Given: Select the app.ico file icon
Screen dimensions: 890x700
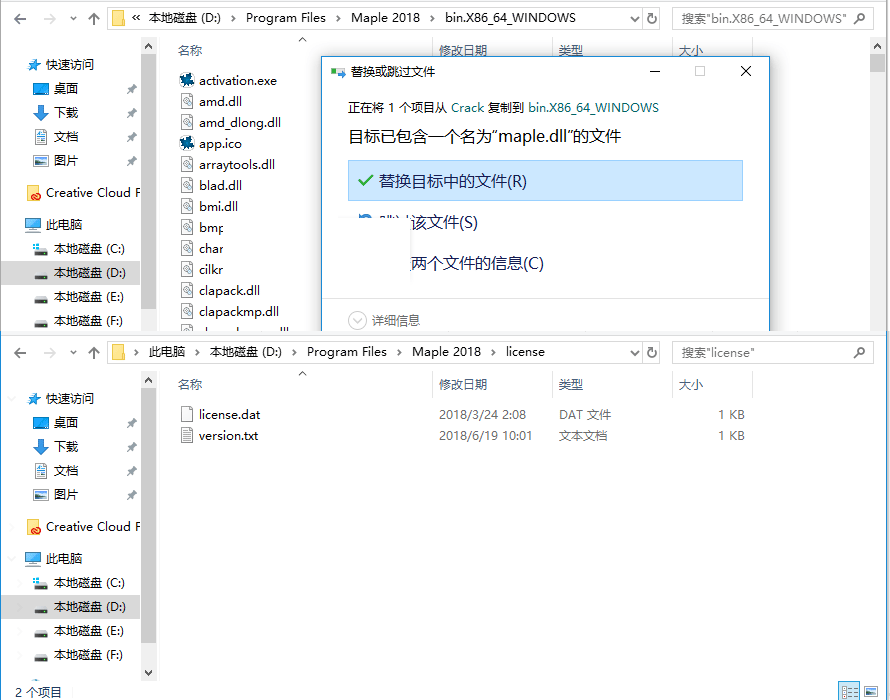Looking at the screenshot, I should tap(186, 143).
